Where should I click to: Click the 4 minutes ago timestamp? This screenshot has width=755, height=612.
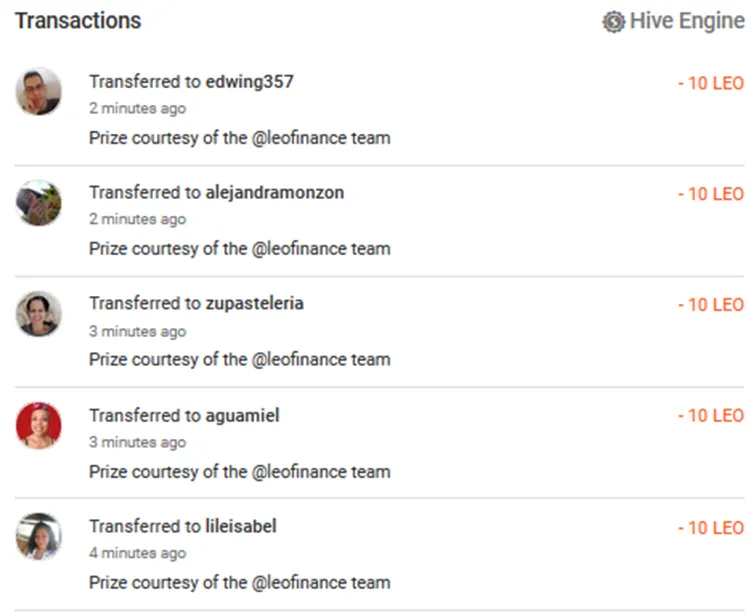138,553
